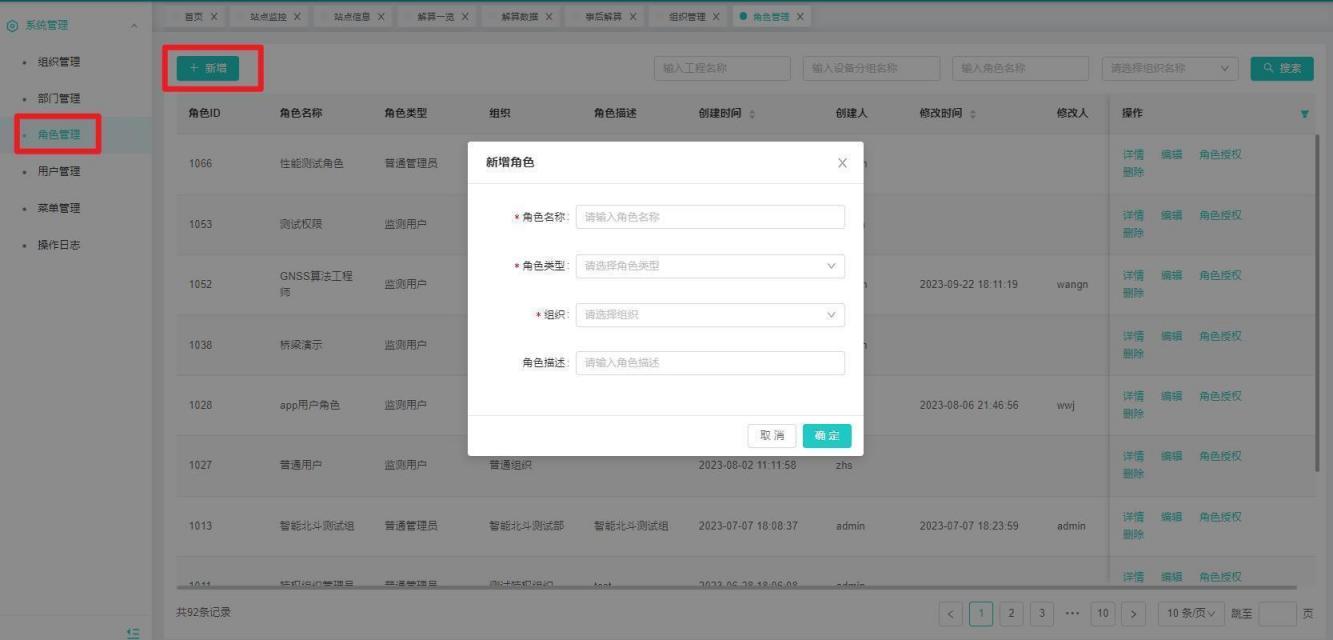Screen dimensions: 1333x640
Task: Go to previous page arrow
Action: pyautogui.click(x=952, y=613)
